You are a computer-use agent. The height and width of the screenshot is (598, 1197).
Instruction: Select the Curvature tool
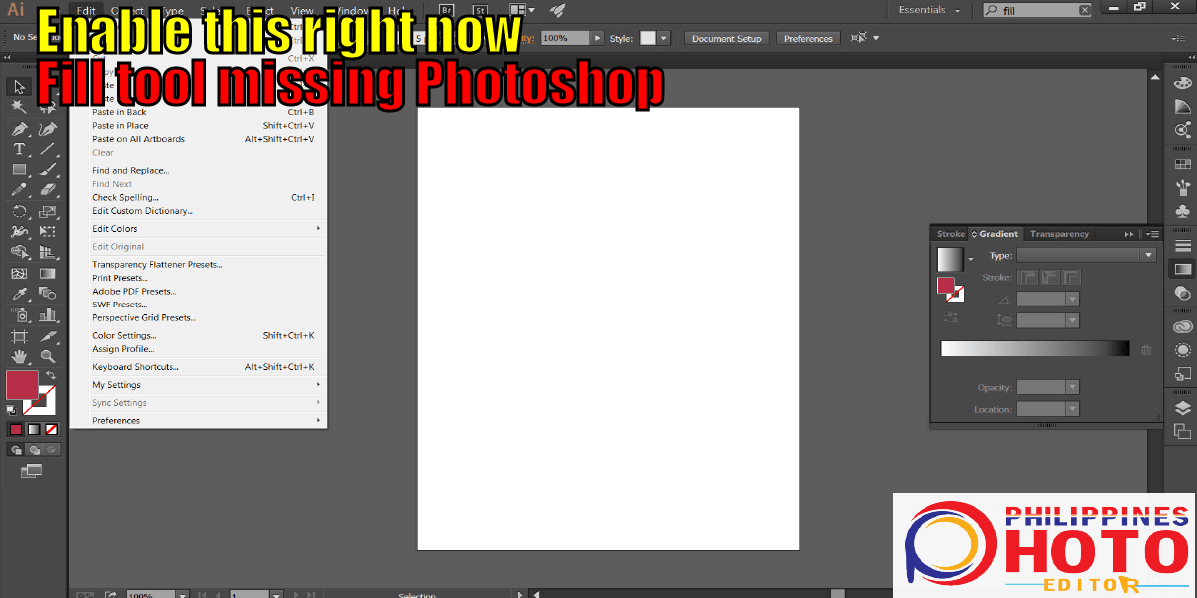47,128
